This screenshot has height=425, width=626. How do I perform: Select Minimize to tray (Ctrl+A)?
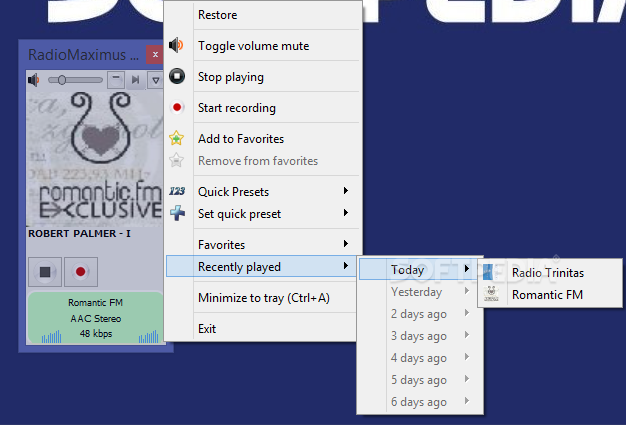click(x=262, y=298)
